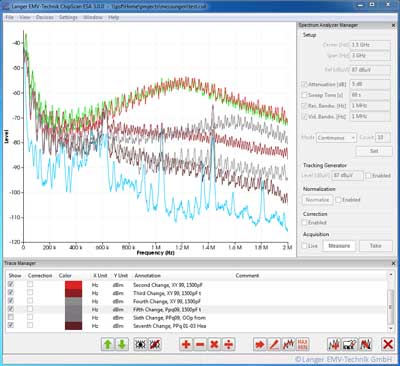This screenshot has width=400, height=366.
Task: Open the Help menu
Action: [x=114, y=17]
